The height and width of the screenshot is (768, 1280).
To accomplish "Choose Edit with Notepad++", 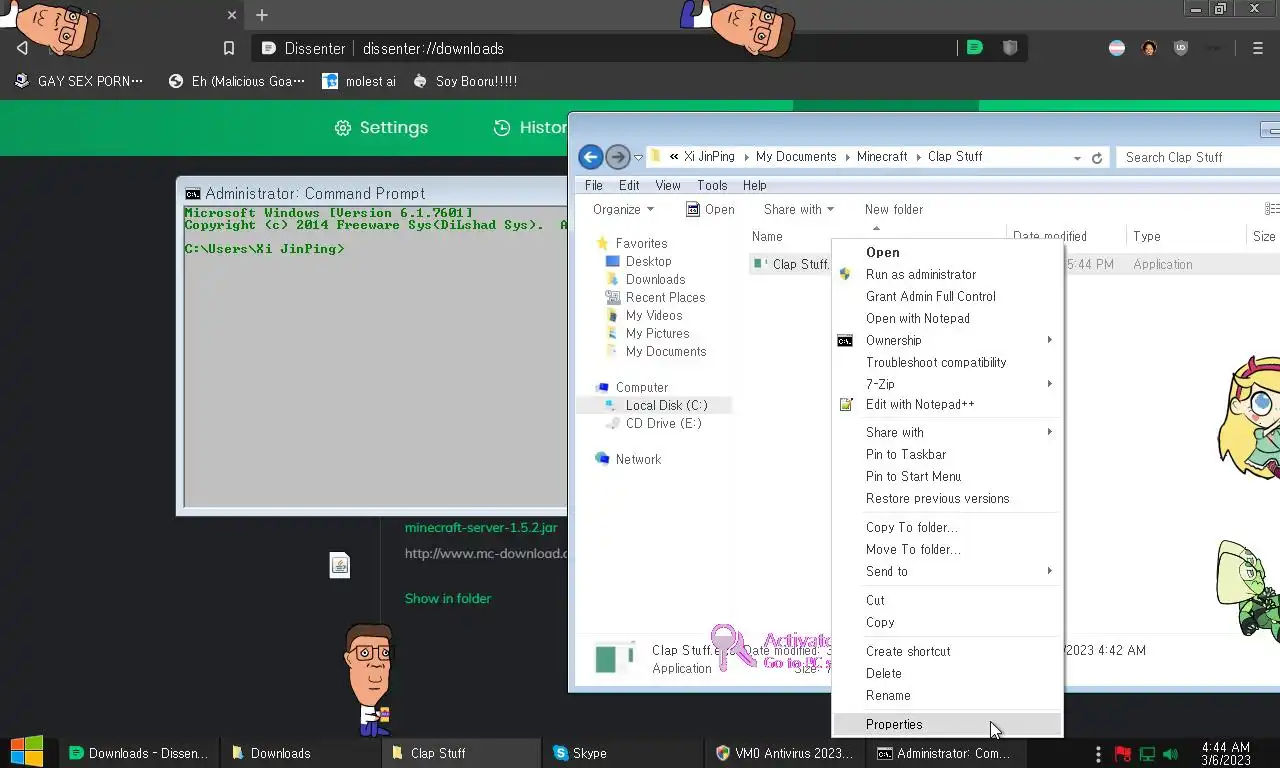I will (947, 404).
